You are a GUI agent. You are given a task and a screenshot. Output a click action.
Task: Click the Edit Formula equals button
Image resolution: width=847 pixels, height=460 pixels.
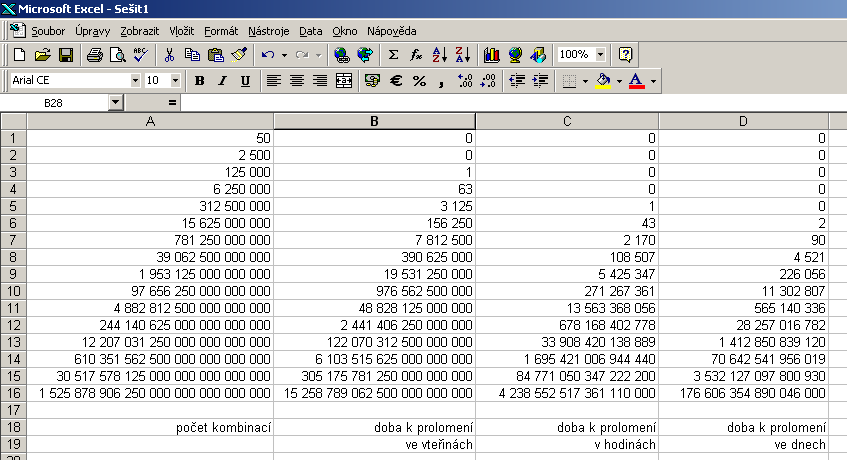172,103
